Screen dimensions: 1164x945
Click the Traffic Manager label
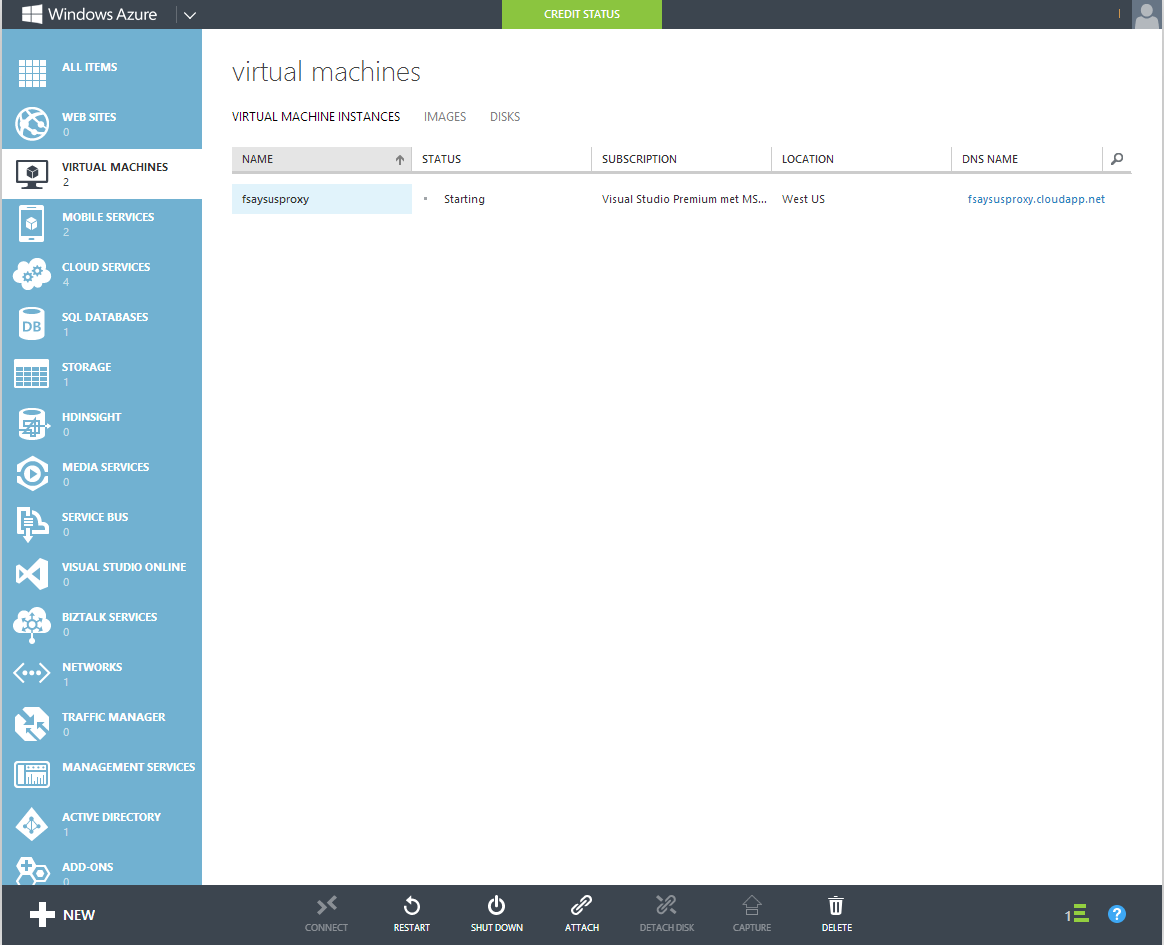point(114,717)
